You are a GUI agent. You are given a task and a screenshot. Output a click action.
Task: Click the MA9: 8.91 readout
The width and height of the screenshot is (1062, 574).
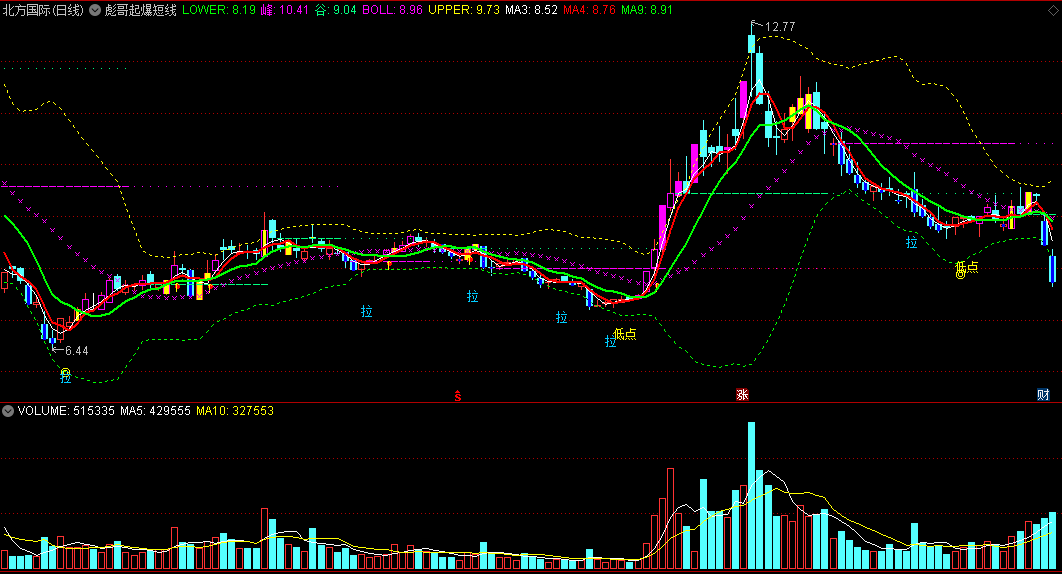pyautogui.click(x=646, y=10)
